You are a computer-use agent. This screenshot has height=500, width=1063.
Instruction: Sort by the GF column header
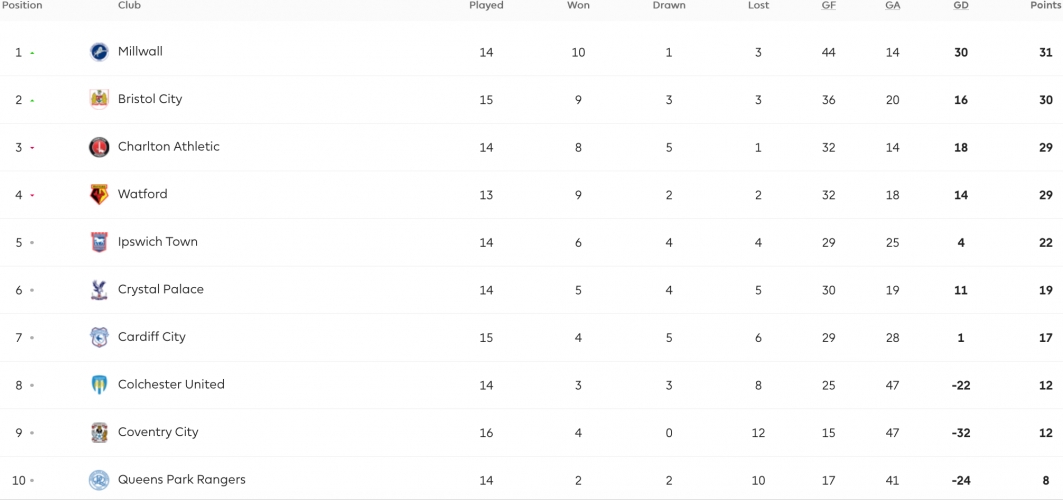828,5
